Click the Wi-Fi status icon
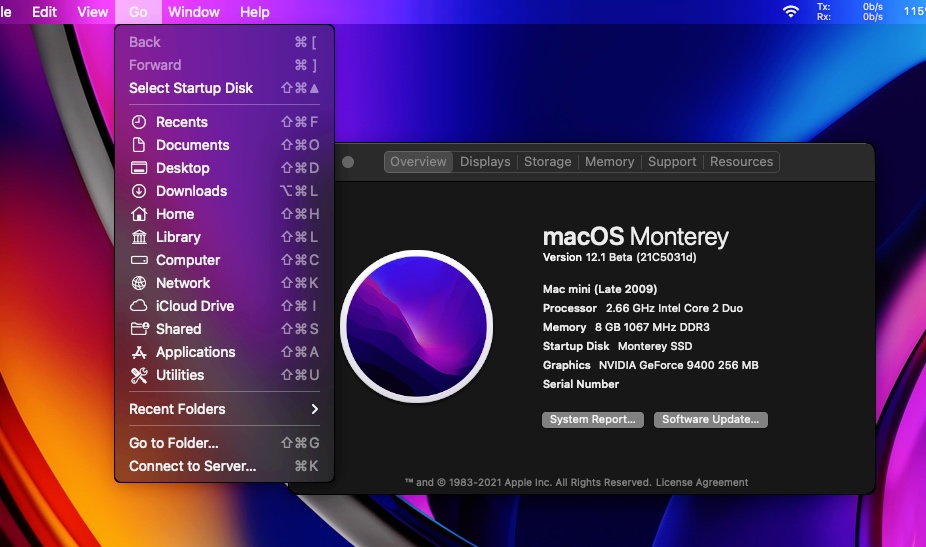 click(790, 11)
